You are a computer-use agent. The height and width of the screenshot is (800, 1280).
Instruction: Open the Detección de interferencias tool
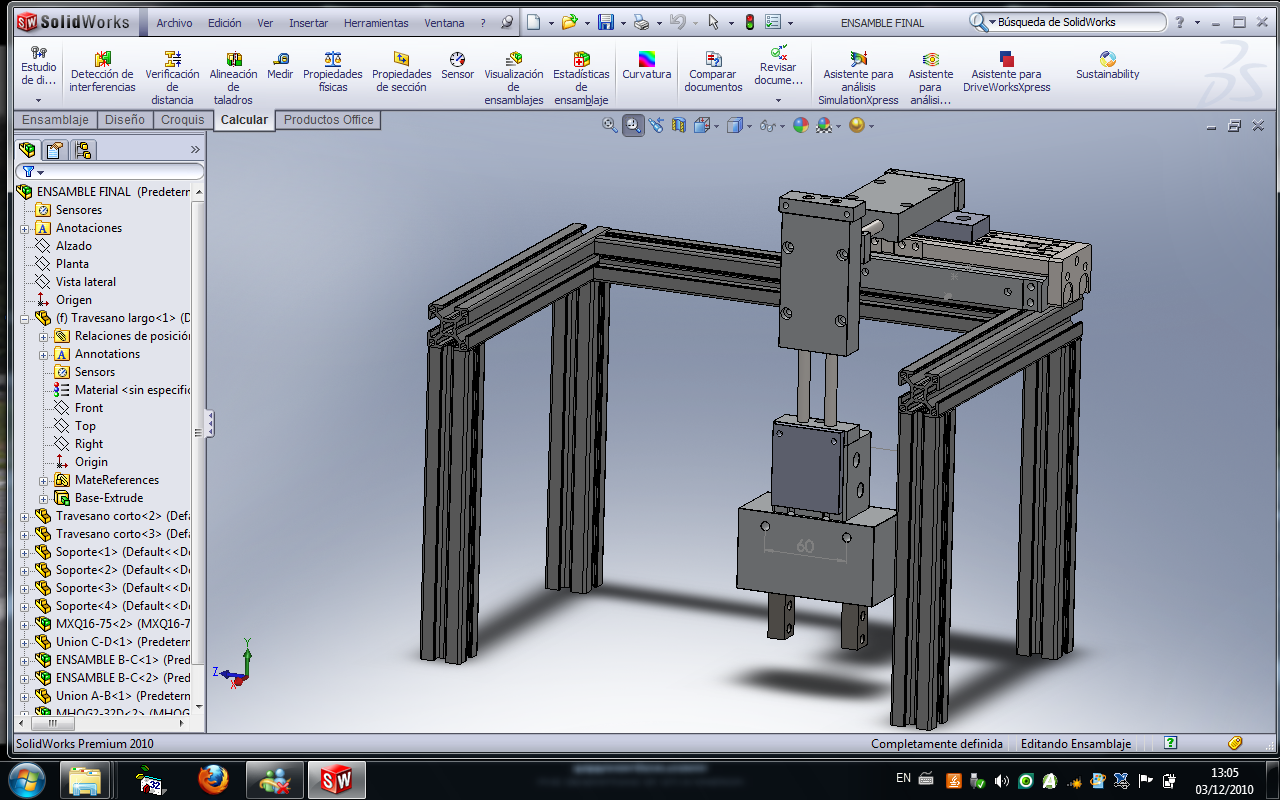pyautogui.click(x=103, y=73)
